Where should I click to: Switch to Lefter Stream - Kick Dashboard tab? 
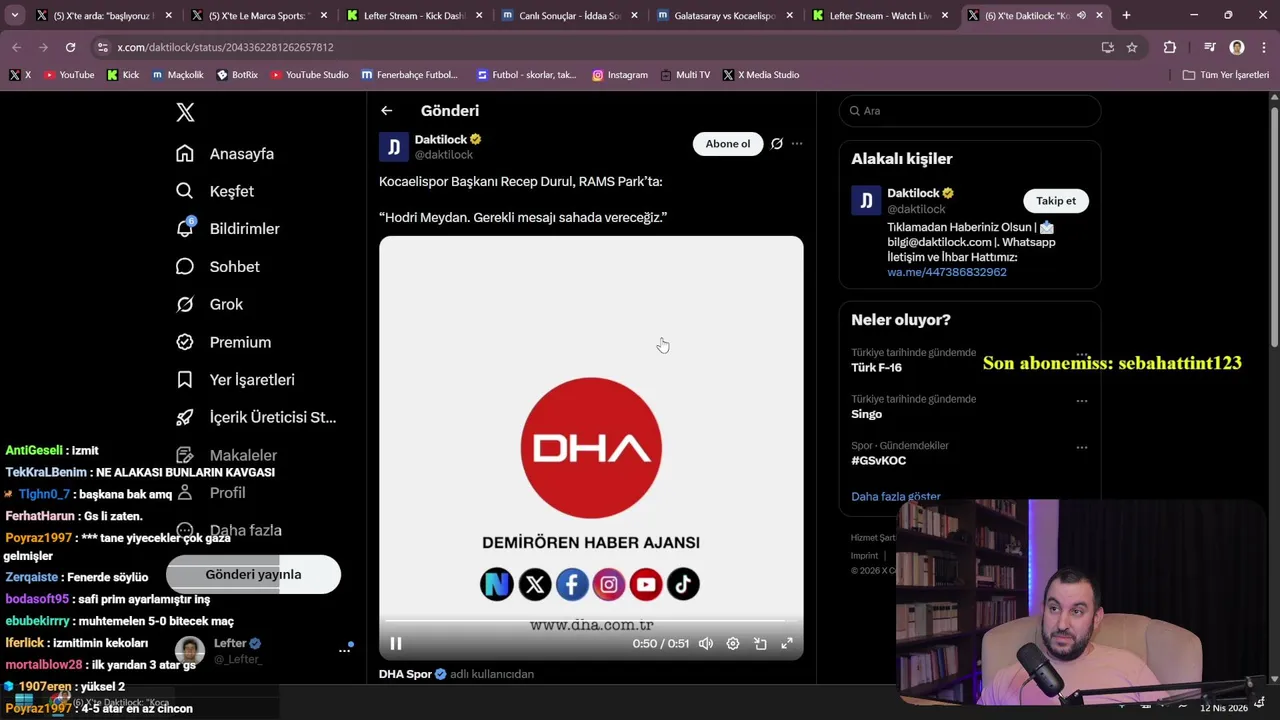[x=415, y=16]
